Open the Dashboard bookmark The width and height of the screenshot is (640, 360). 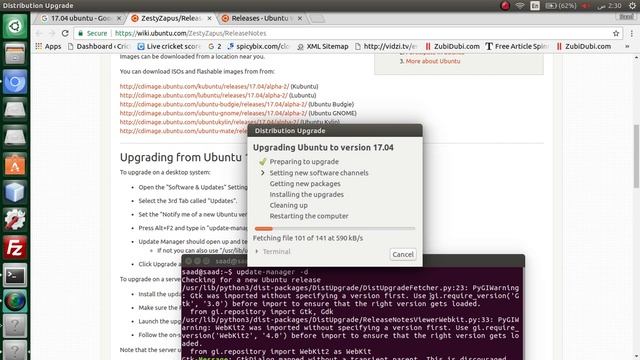point(98,46)
